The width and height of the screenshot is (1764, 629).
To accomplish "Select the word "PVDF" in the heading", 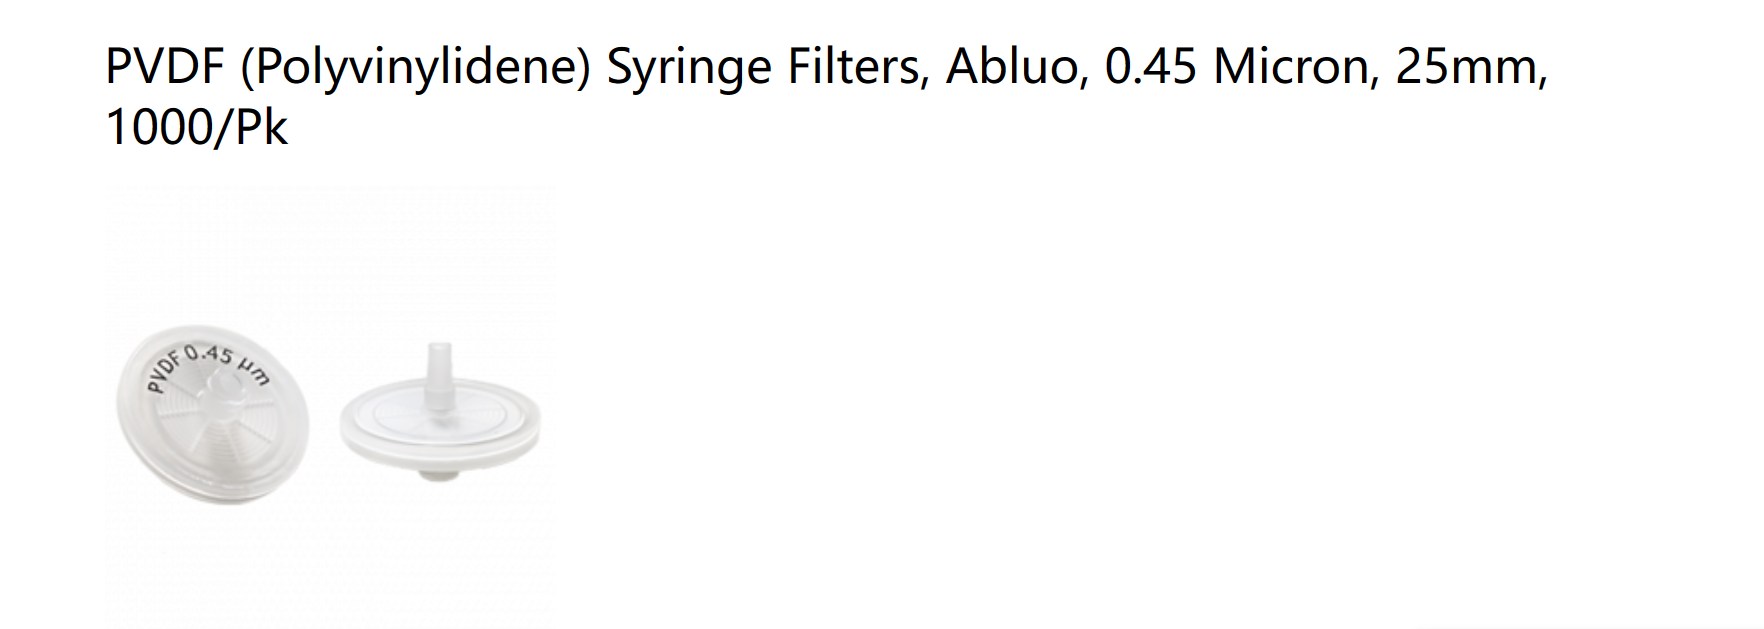I will tap(164, 68).
